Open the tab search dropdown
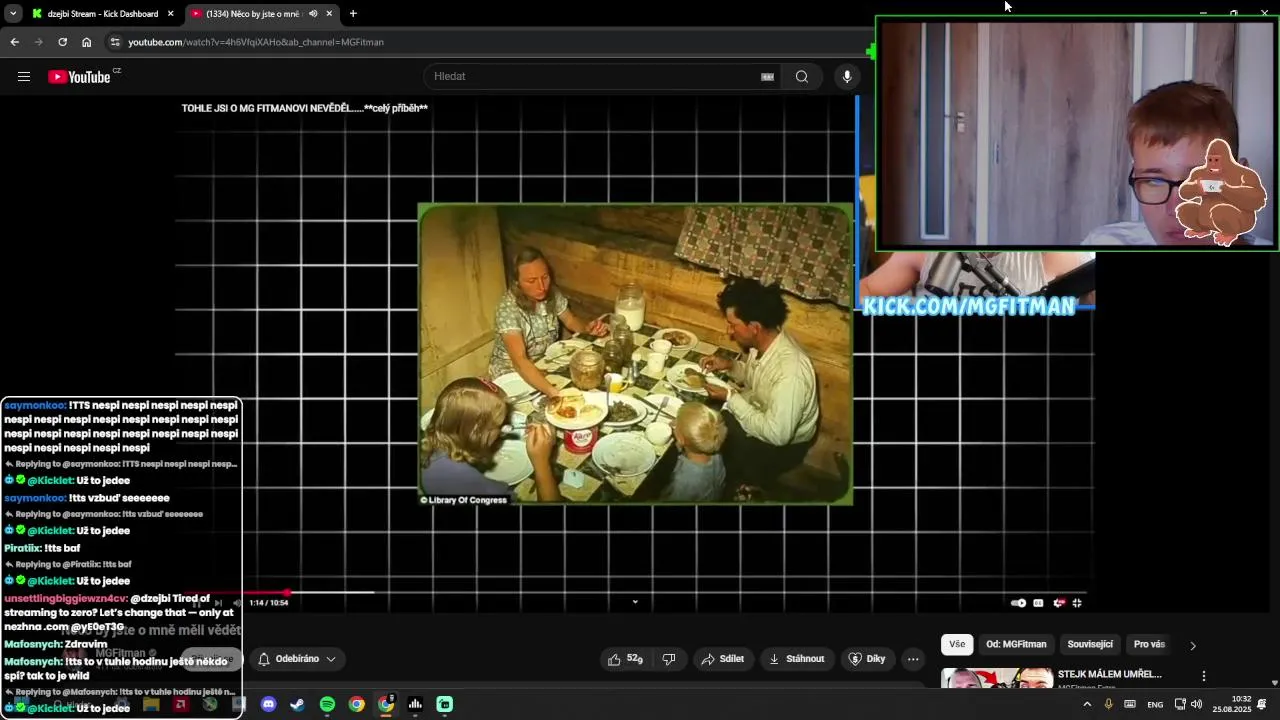 click(12, 14)
